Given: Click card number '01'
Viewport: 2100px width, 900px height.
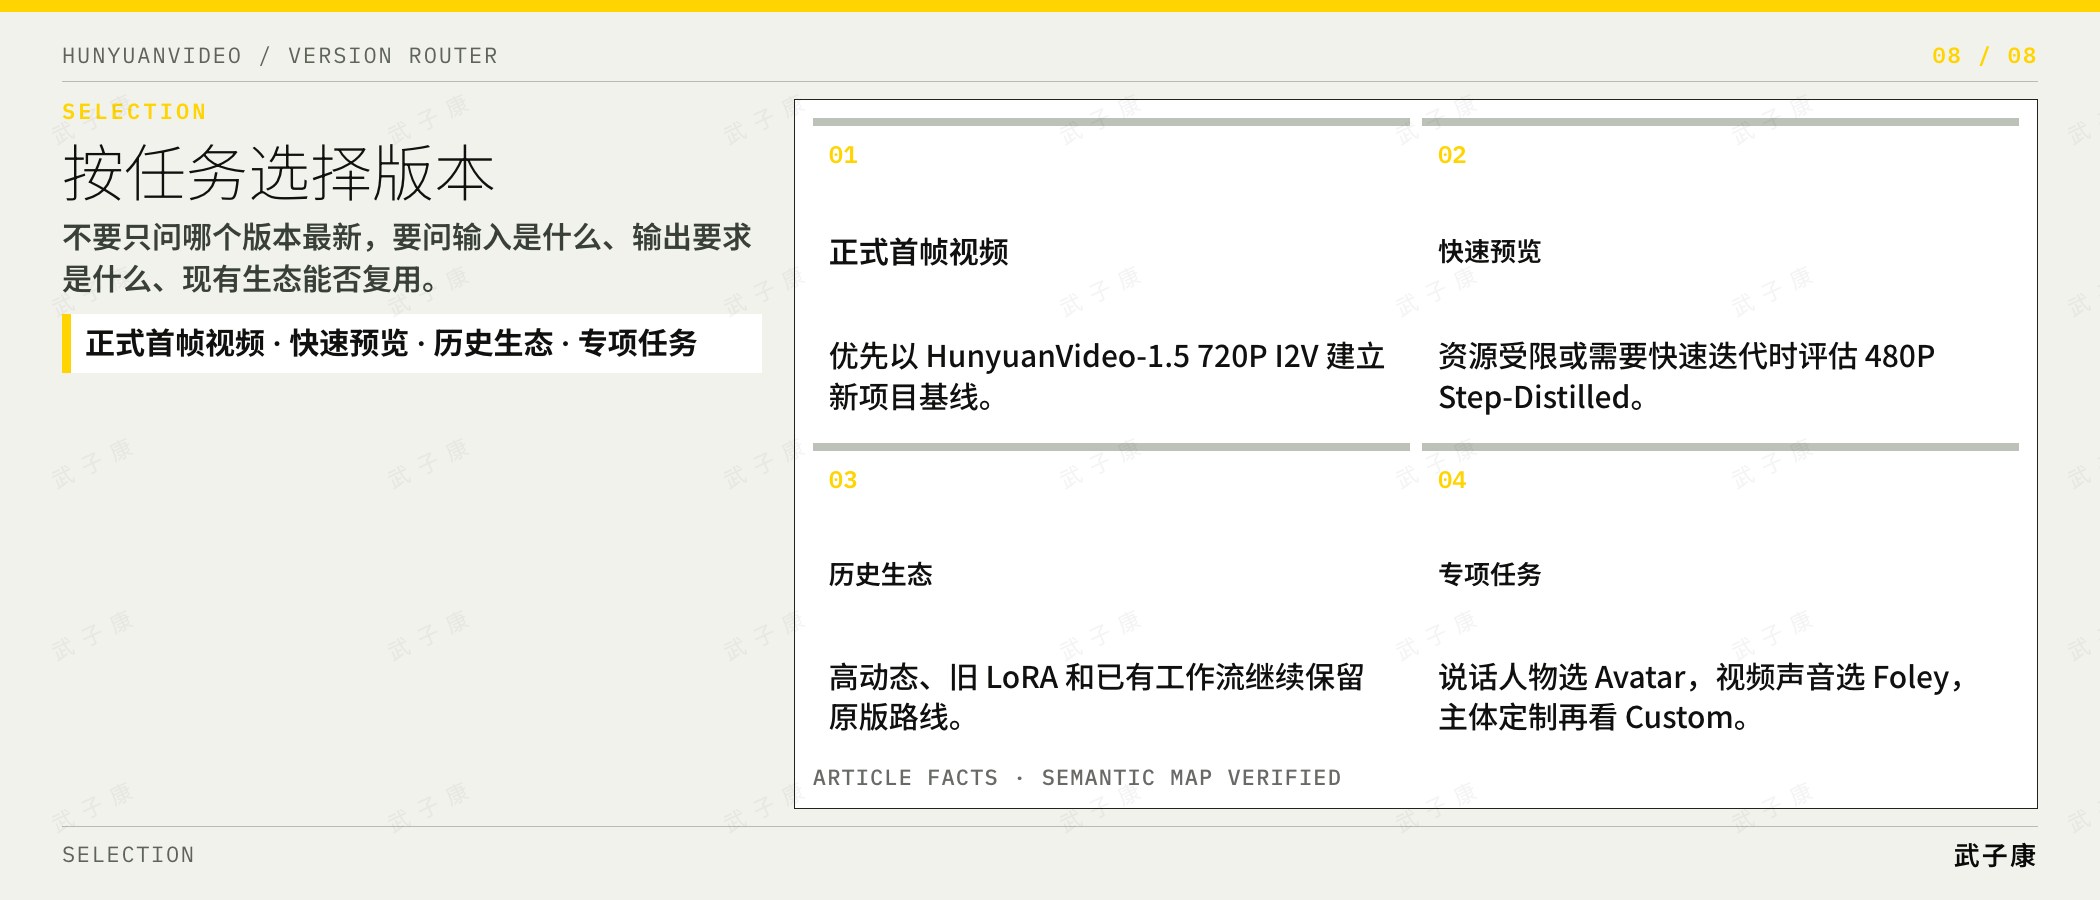Looking at the screenshot, I should [843, 156].
